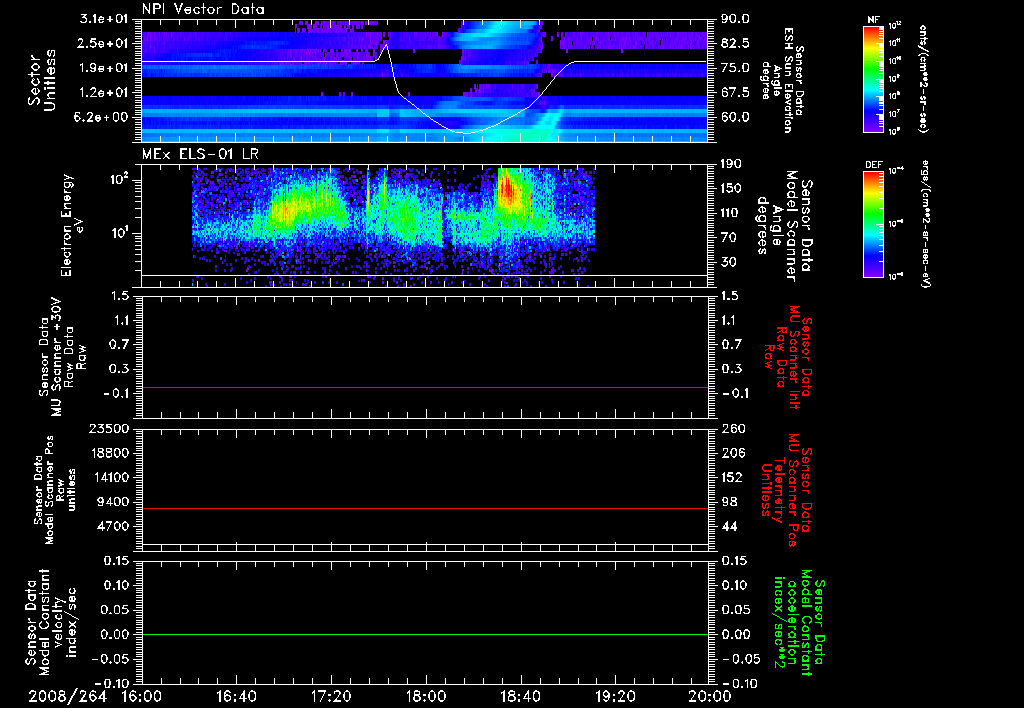1024x708 pixels.
Task: Click the 'Electron Energy eV' axis title
Action: click(x=72, y=225)
